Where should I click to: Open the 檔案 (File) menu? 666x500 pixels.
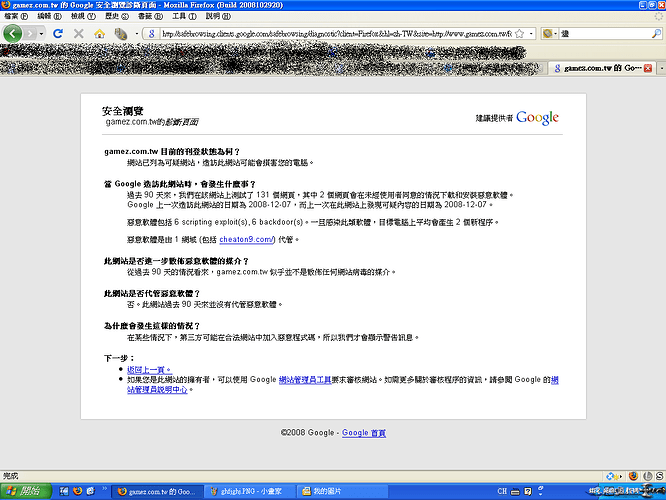pyautogui.click(x=16, y=16)
